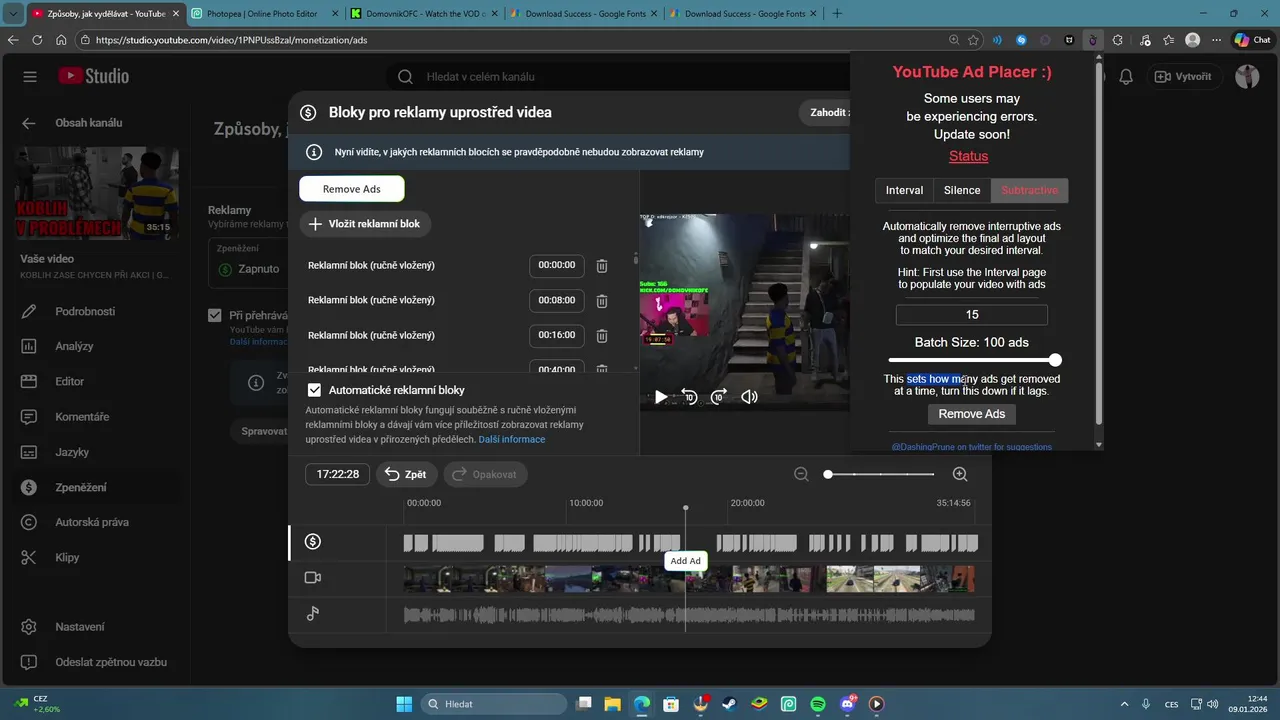Open the Windows Start menu
1280x720 pixels.
403,704
